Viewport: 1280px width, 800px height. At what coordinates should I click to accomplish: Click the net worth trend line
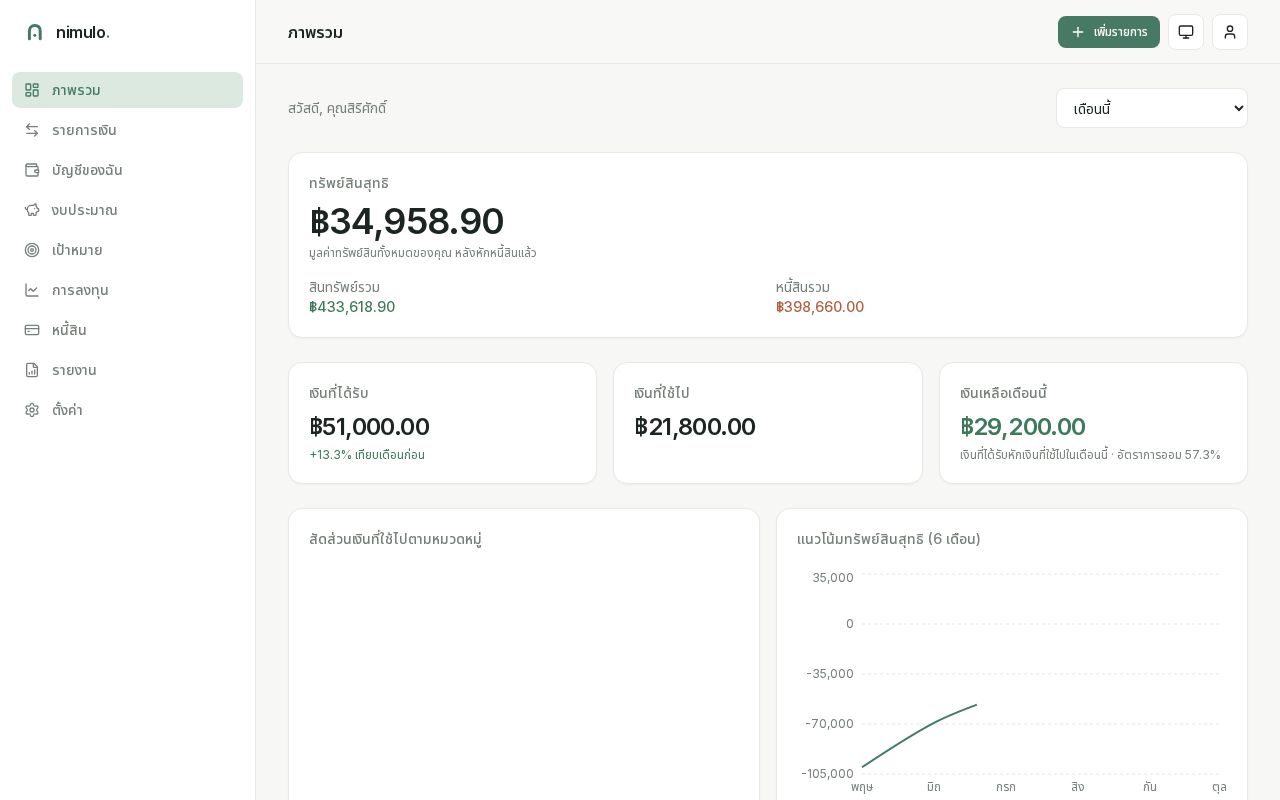pos(919,734)
